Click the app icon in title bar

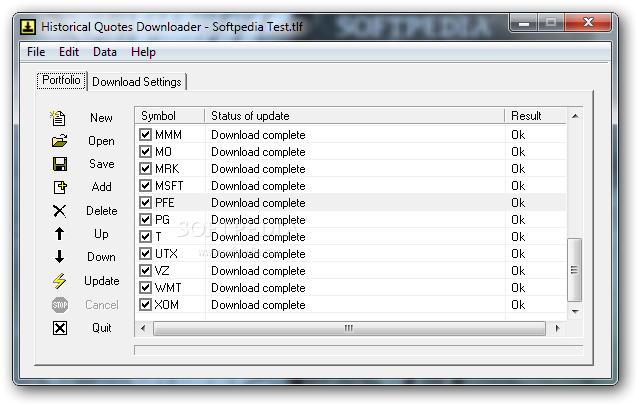pyautogui.click(x=28, y=27)
